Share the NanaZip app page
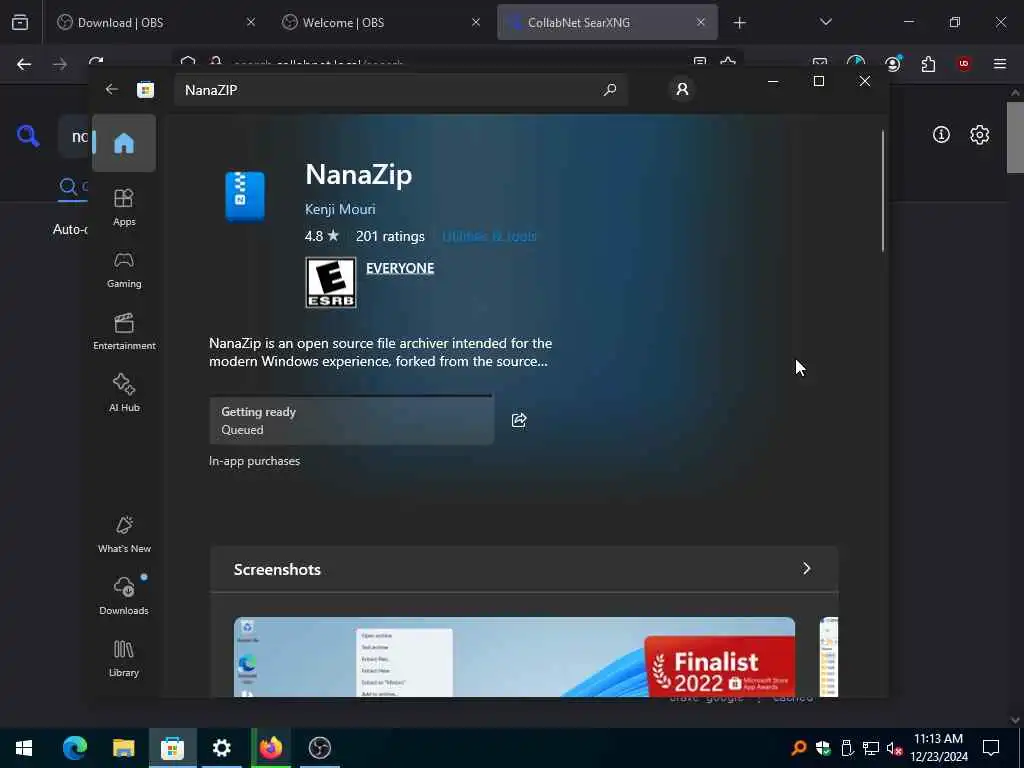The image size is (1024, 768). point(519,420)
